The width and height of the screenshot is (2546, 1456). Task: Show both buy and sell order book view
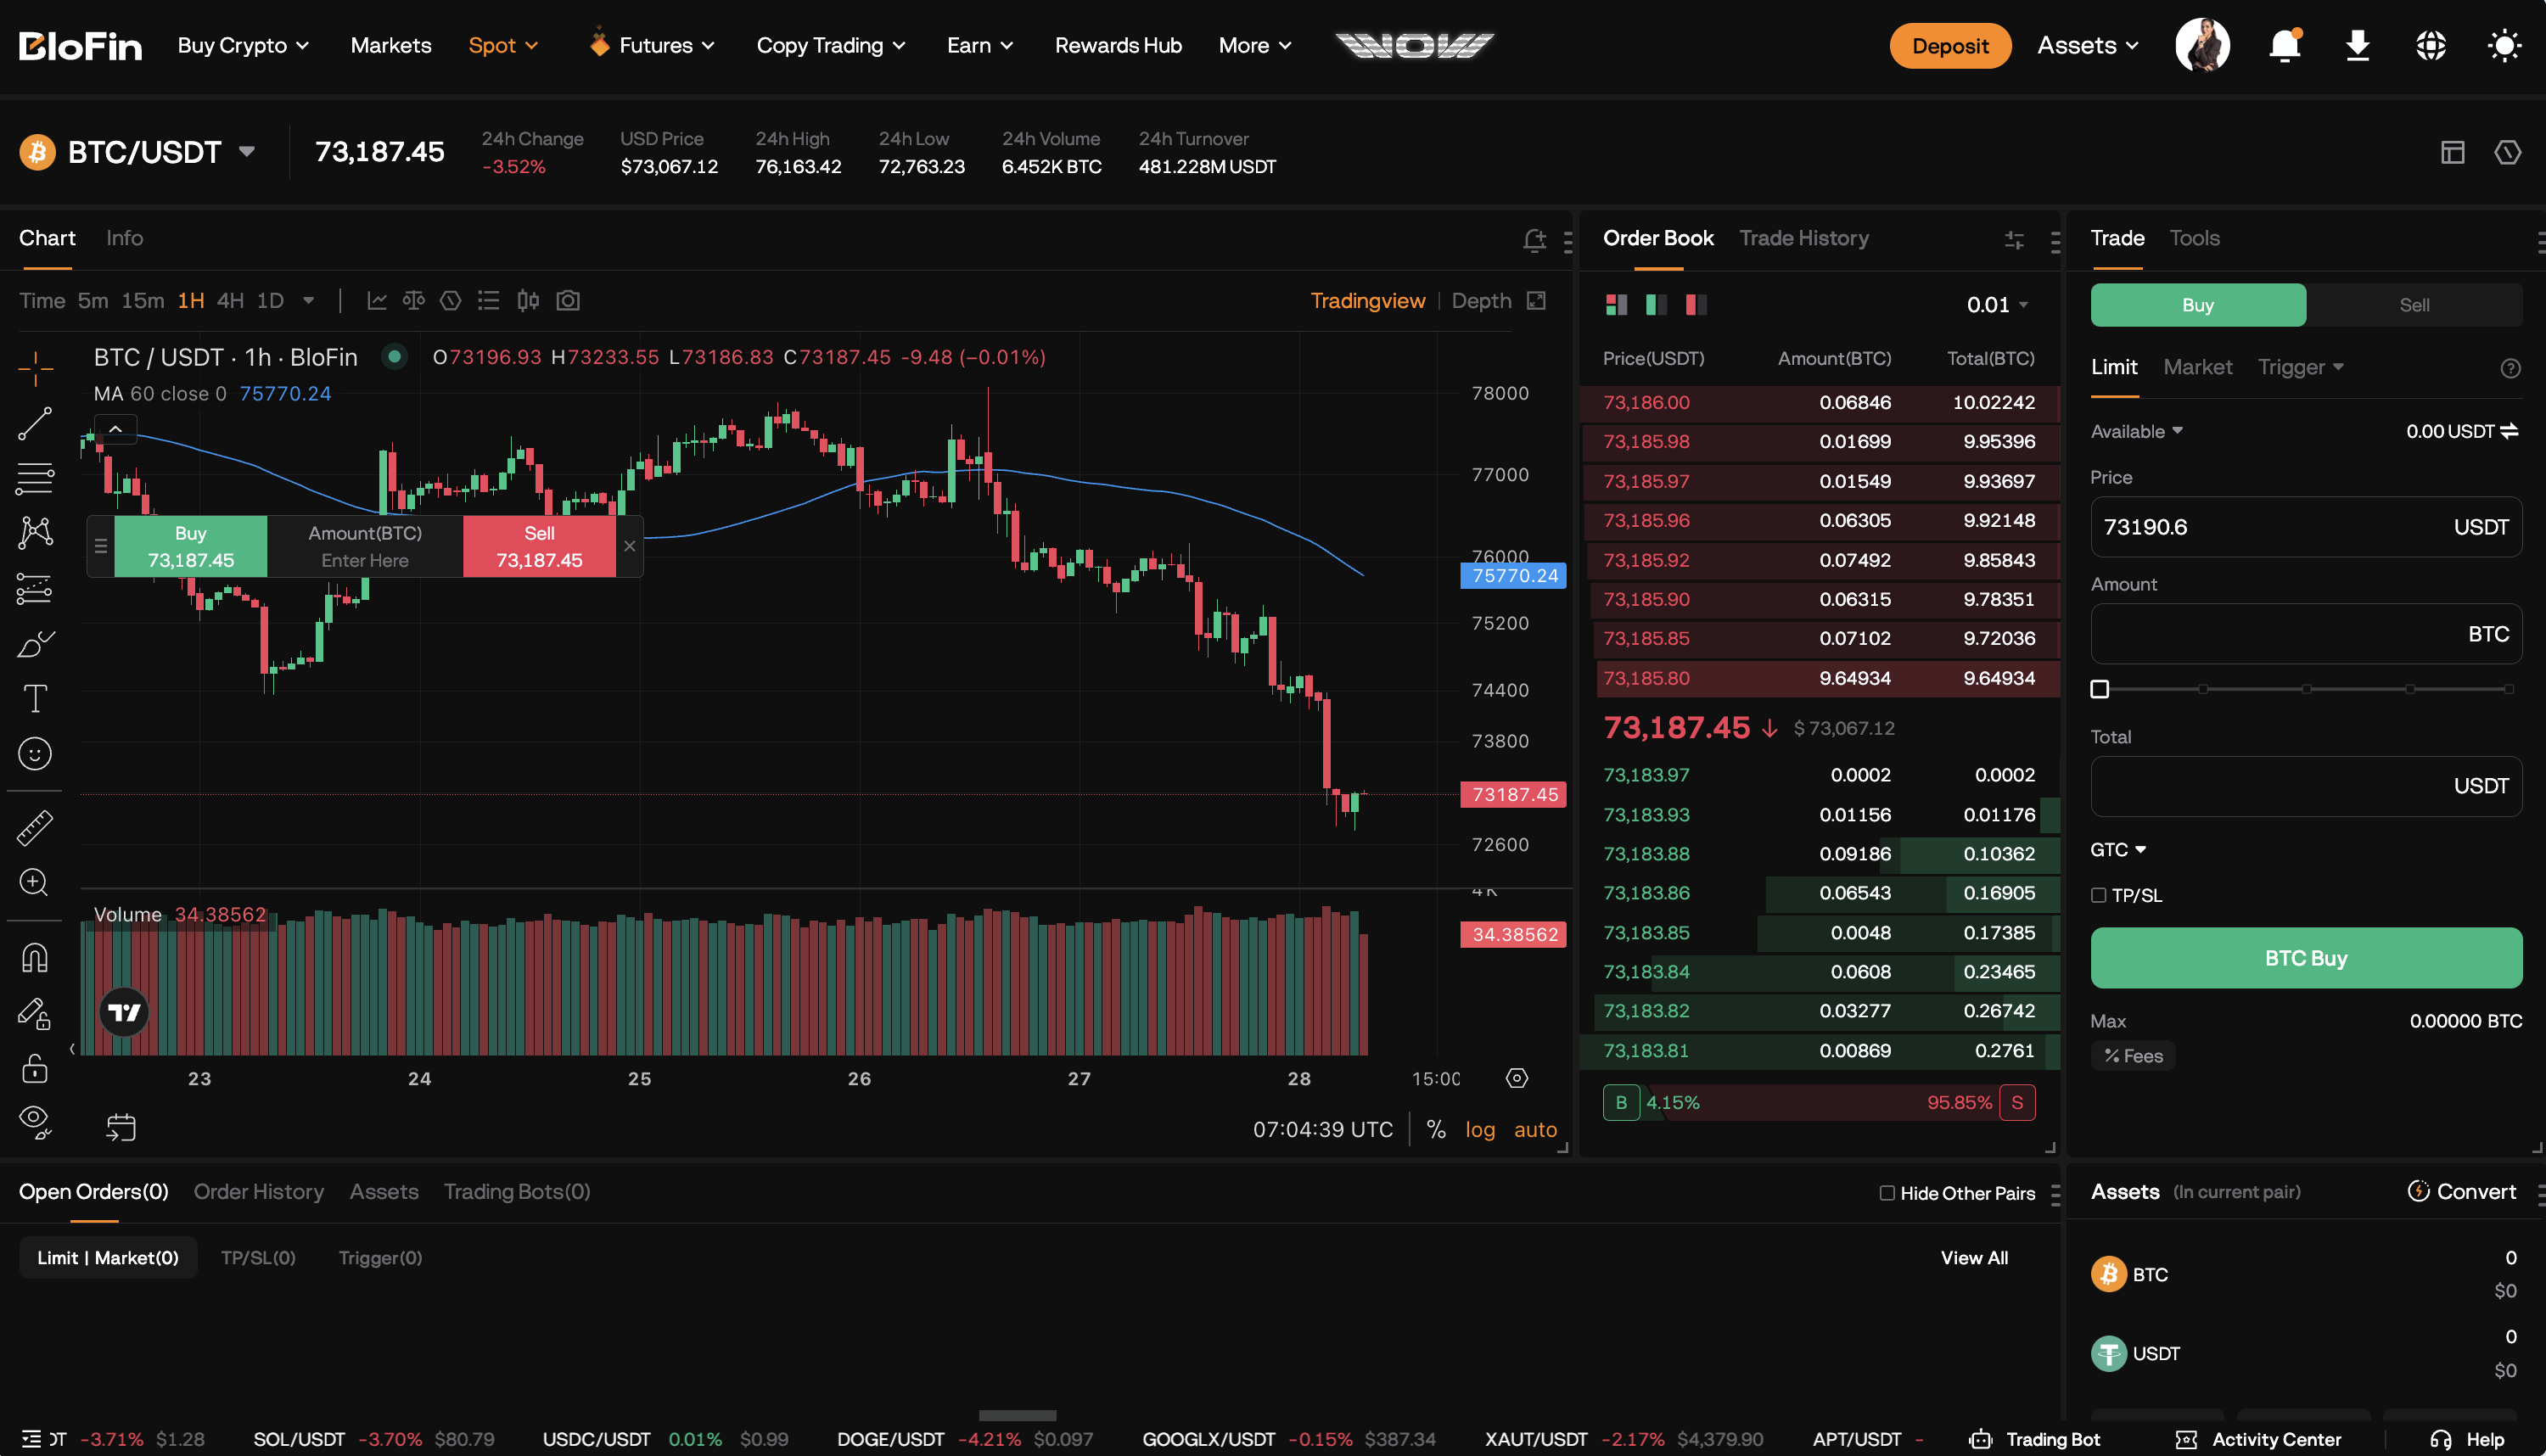pos(1616,305)
